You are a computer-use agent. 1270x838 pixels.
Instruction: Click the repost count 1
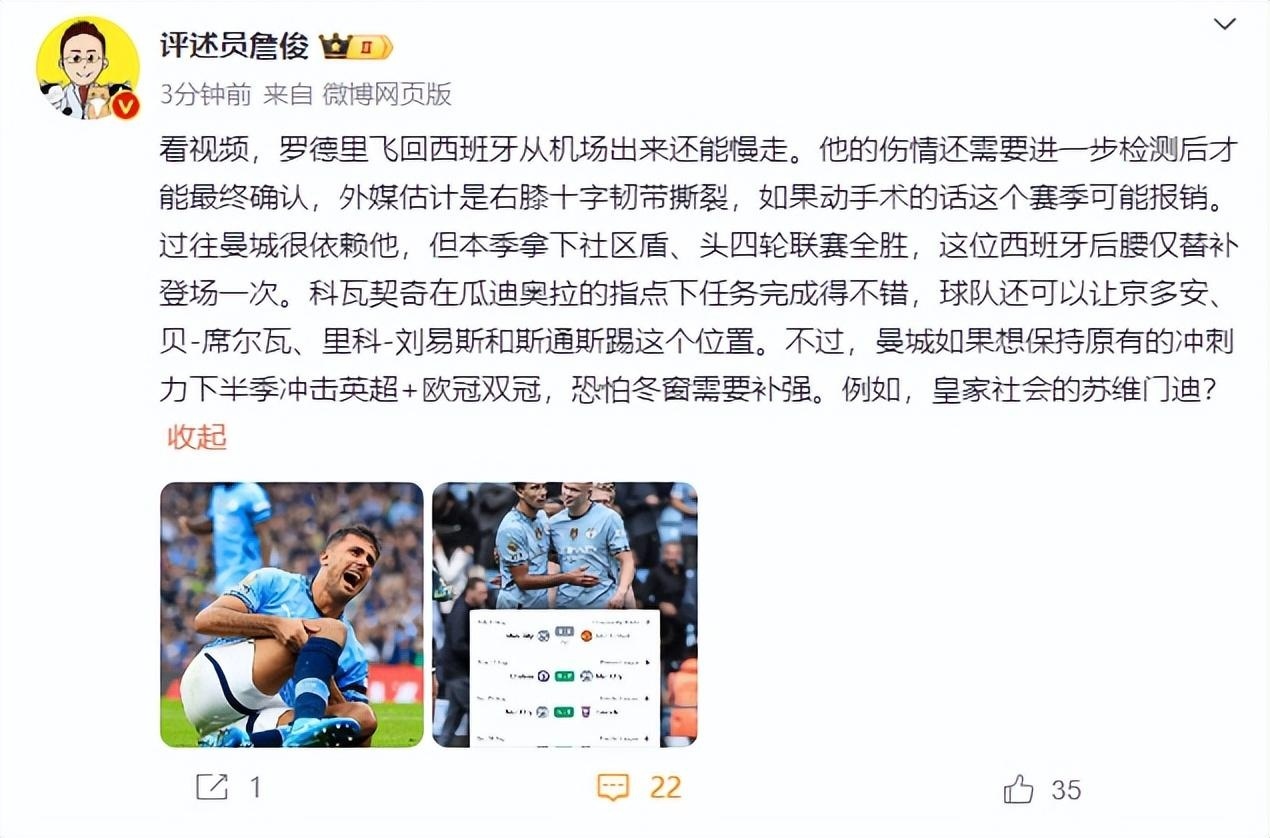(x=255, y=788)
